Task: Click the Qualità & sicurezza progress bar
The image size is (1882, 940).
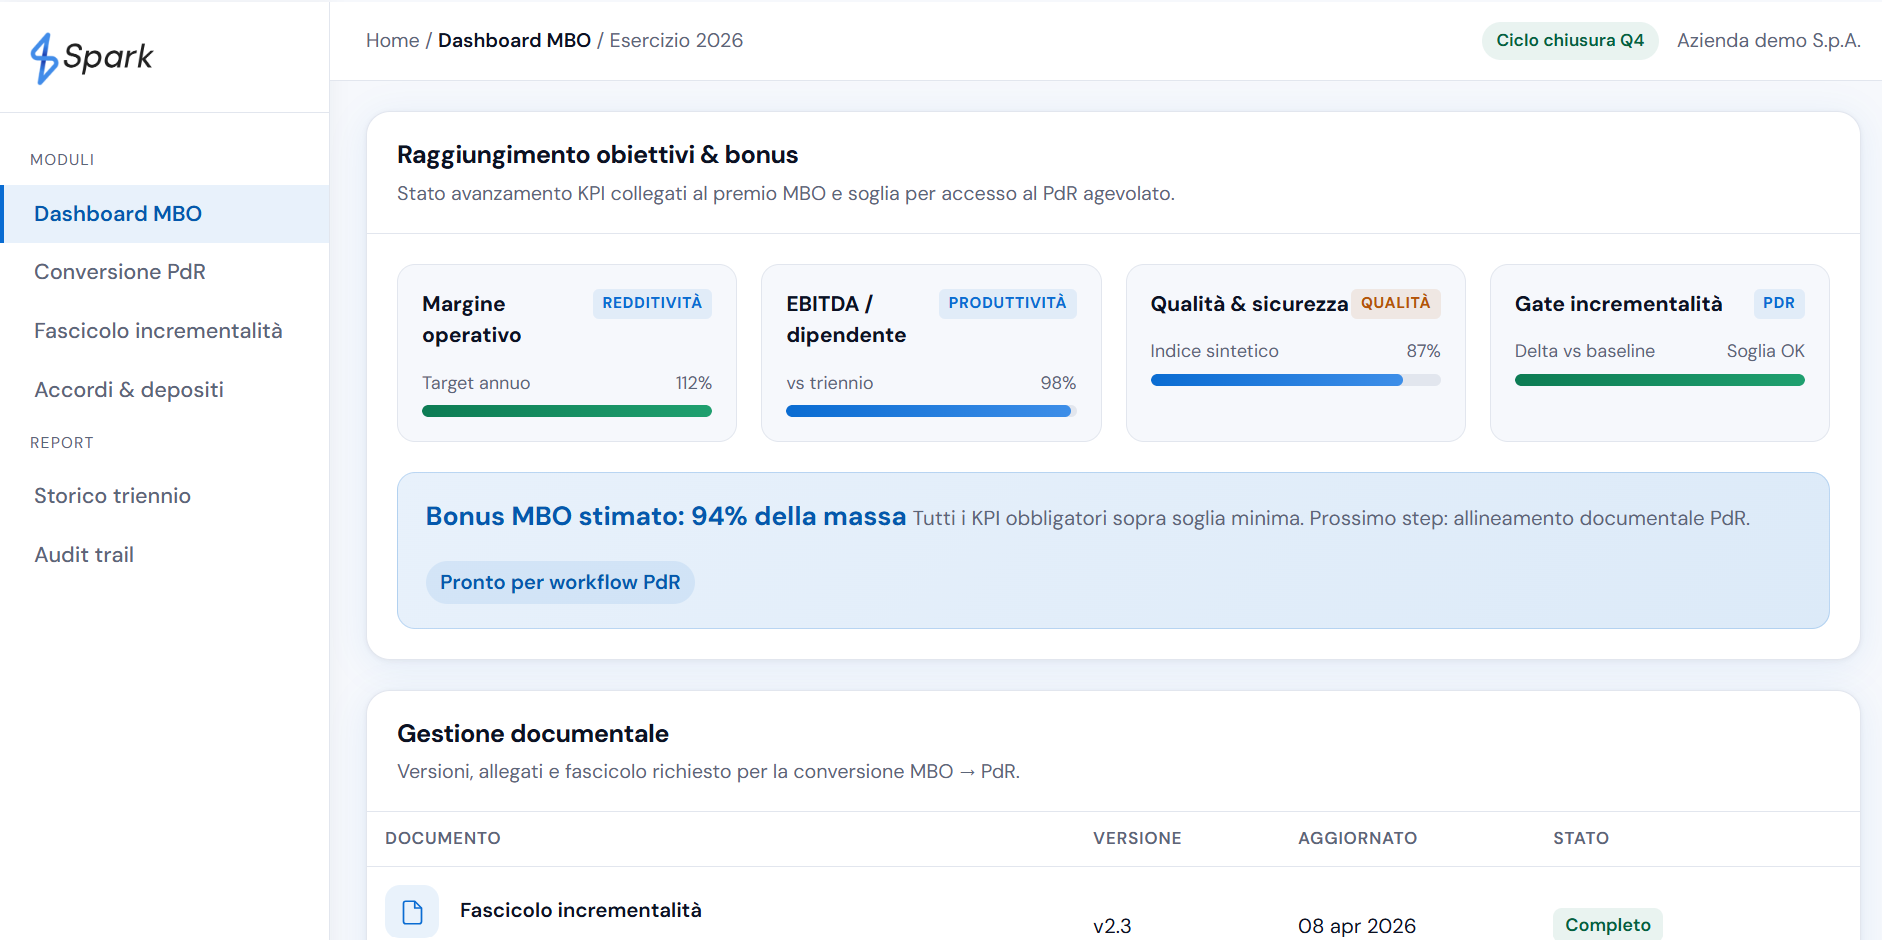Action: coord(1295,380)
